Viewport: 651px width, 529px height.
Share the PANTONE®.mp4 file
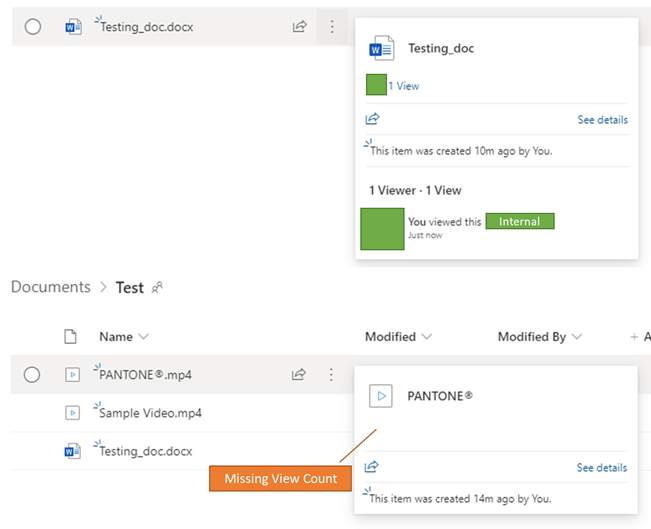point(299,375)
